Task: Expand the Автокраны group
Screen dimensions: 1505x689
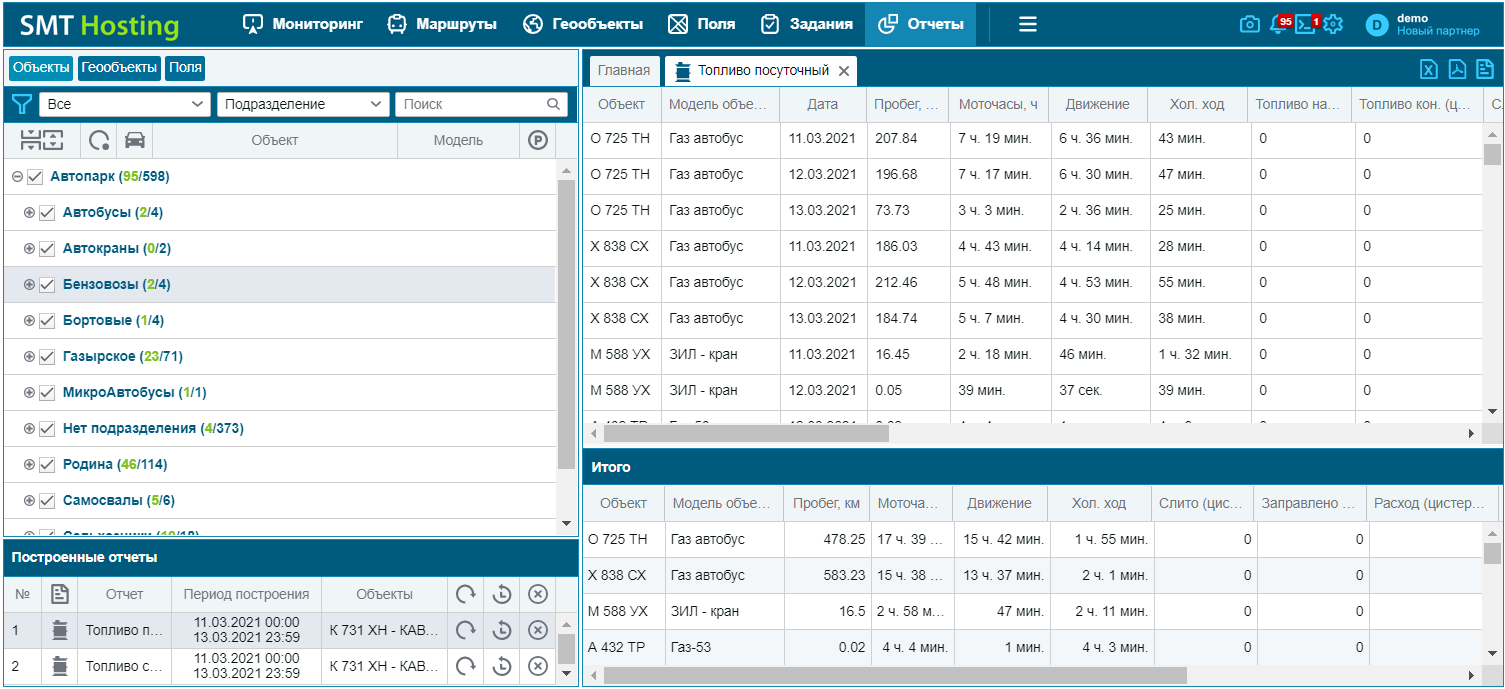Action: (29, 249)
